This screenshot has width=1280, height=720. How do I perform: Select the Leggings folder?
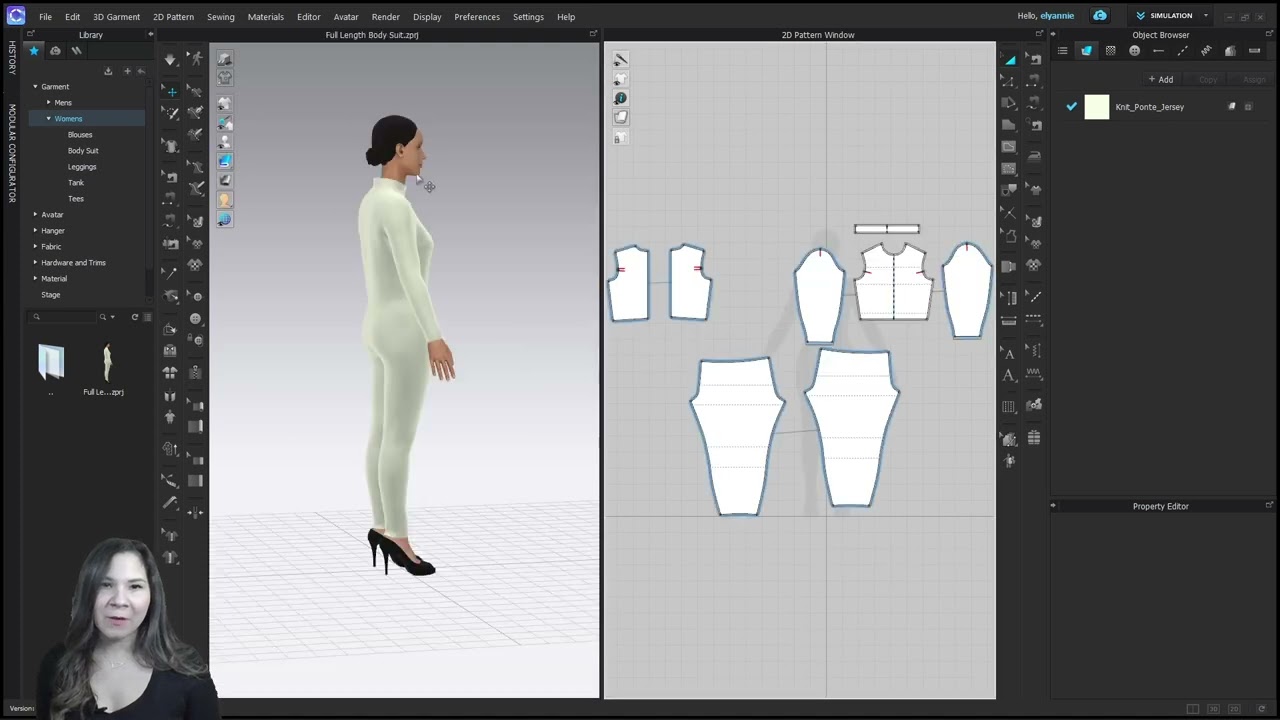[x=82, y=167]
